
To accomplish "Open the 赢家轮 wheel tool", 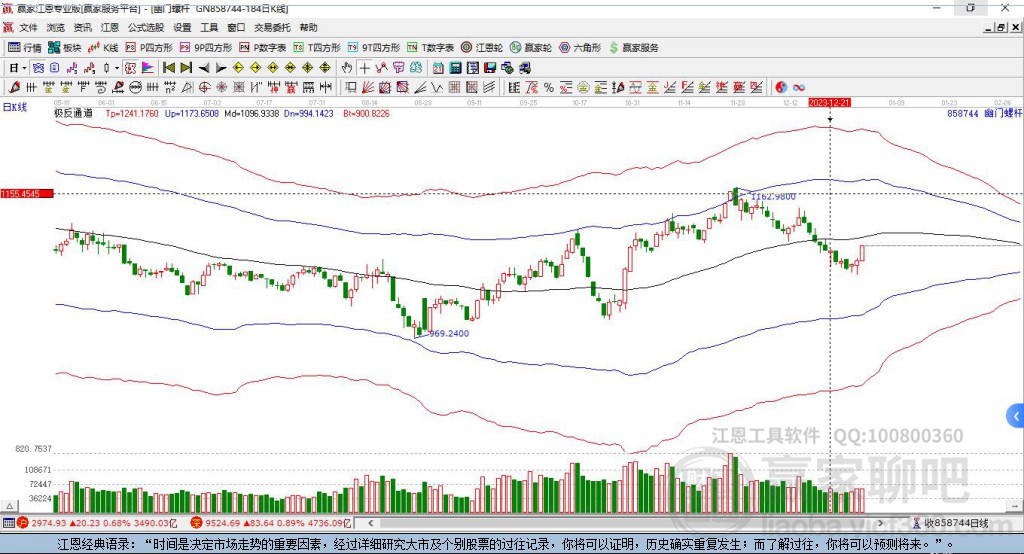I will [531, 48].
